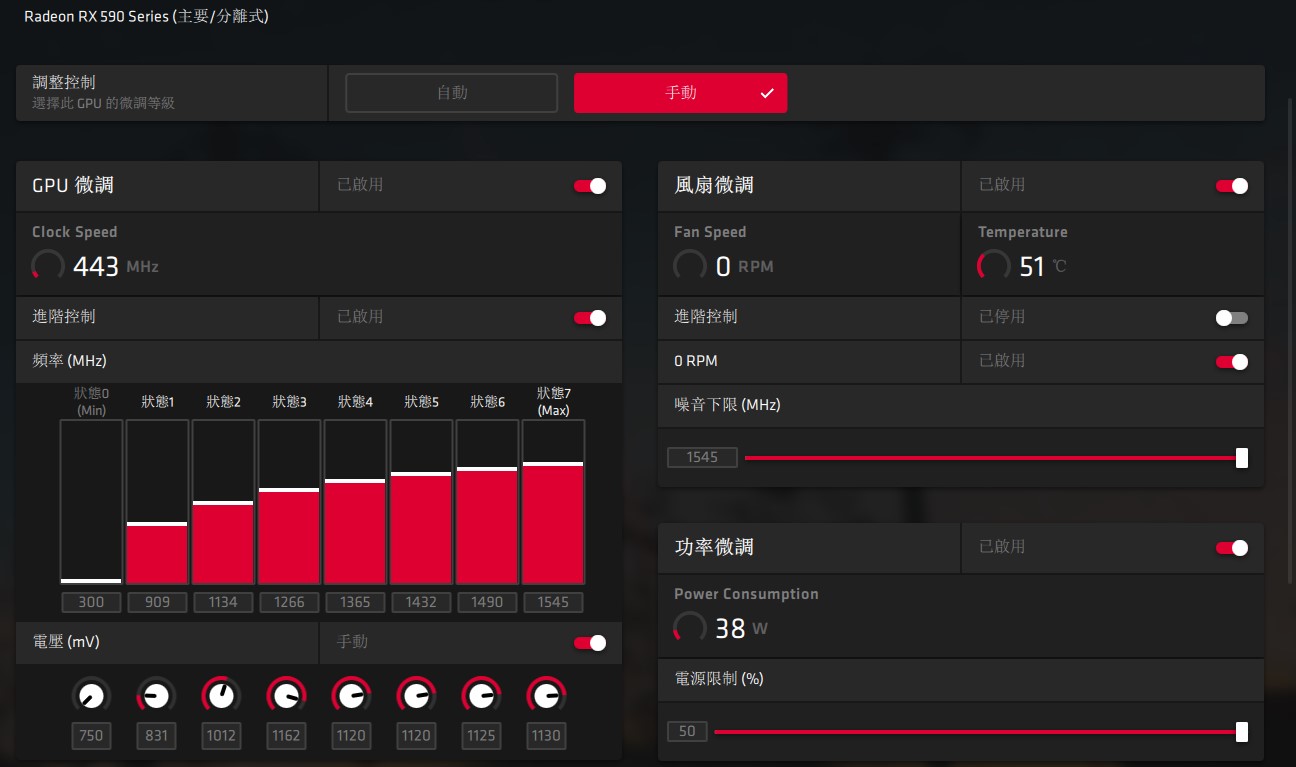Toggle the 0 RPM enabled switch
The width and height of the screenshot is (1296, 767).
(x=1232, y=362)
